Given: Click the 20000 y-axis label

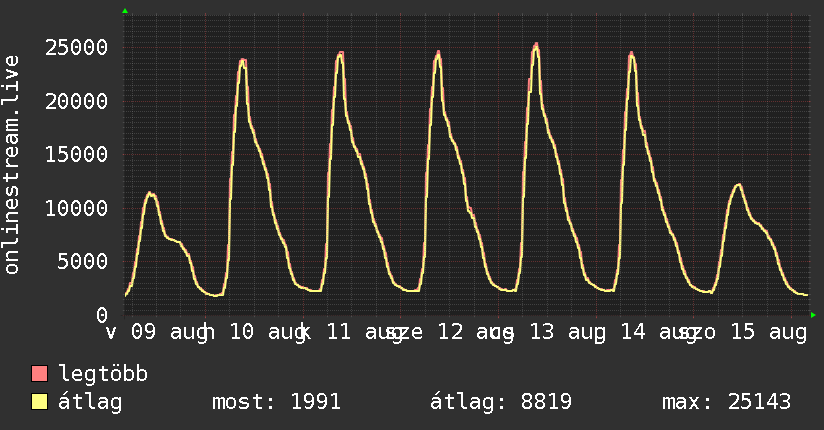Looking at the screenshot, I should [76, 101].
